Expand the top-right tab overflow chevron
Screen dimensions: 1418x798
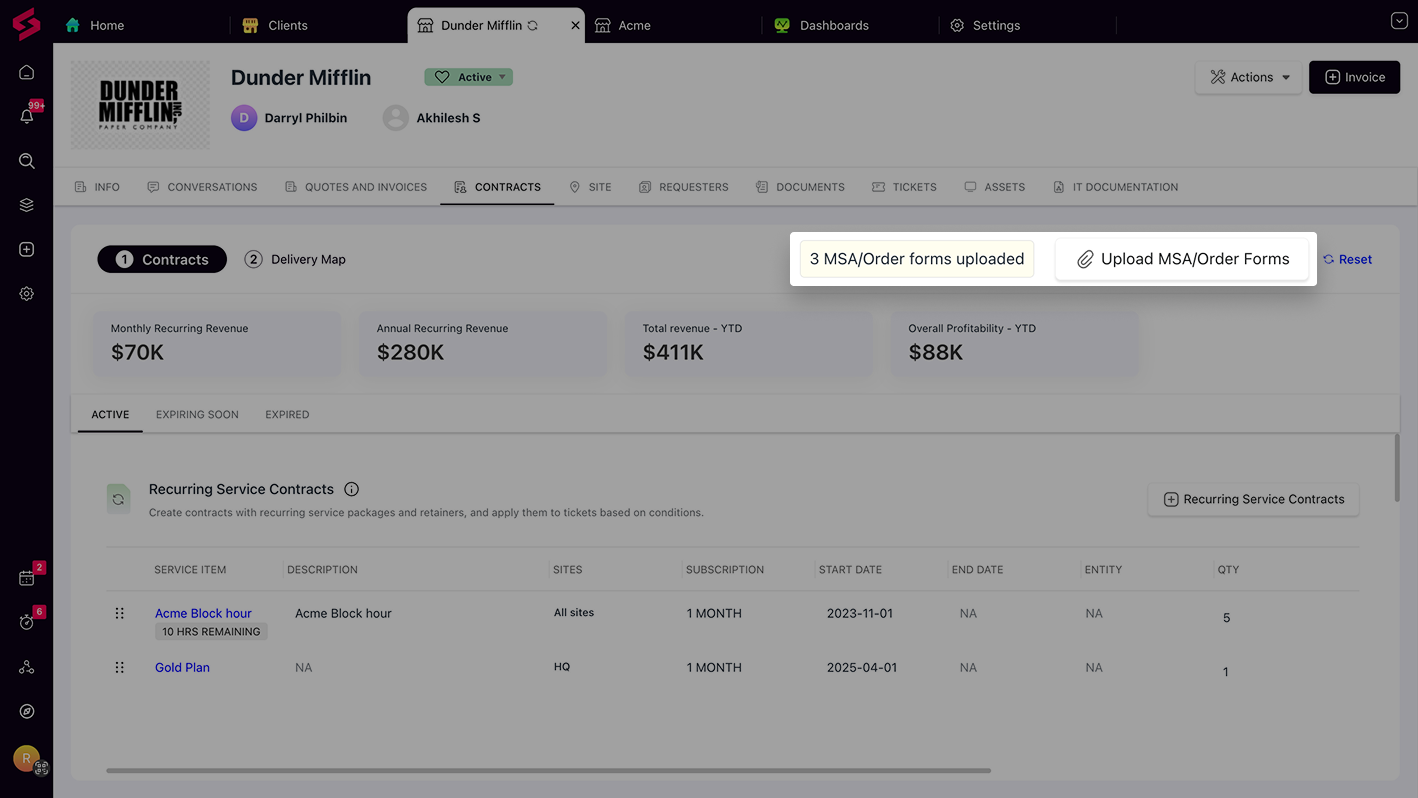click(1399, 20)
